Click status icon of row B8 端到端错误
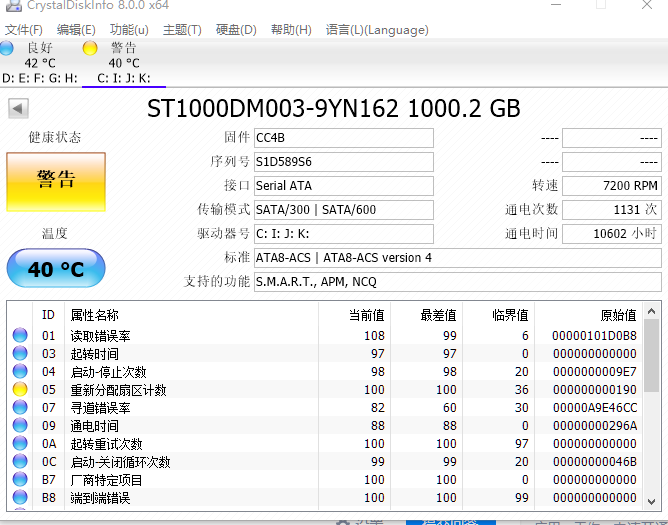668x525 pixels. pyautogui.click(x=20, y=497)
